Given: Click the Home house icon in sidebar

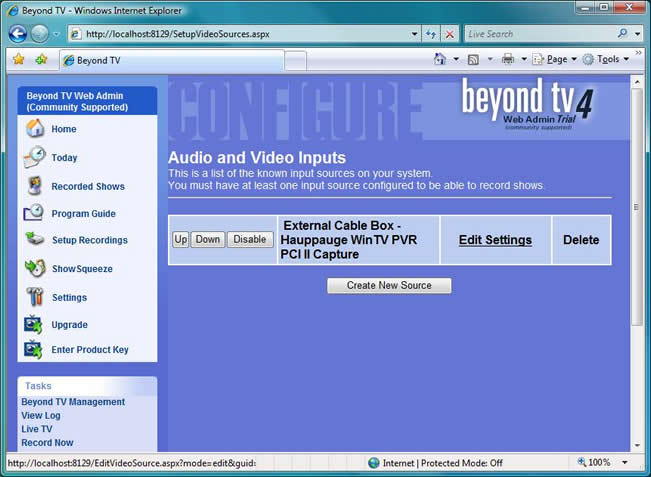Looking at the screenshot, I should [35, 128].
